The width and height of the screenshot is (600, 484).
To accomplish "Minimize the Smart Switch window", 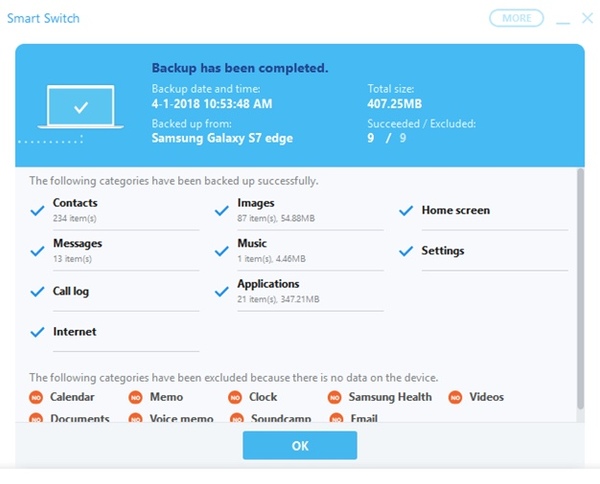I will 563,23.
